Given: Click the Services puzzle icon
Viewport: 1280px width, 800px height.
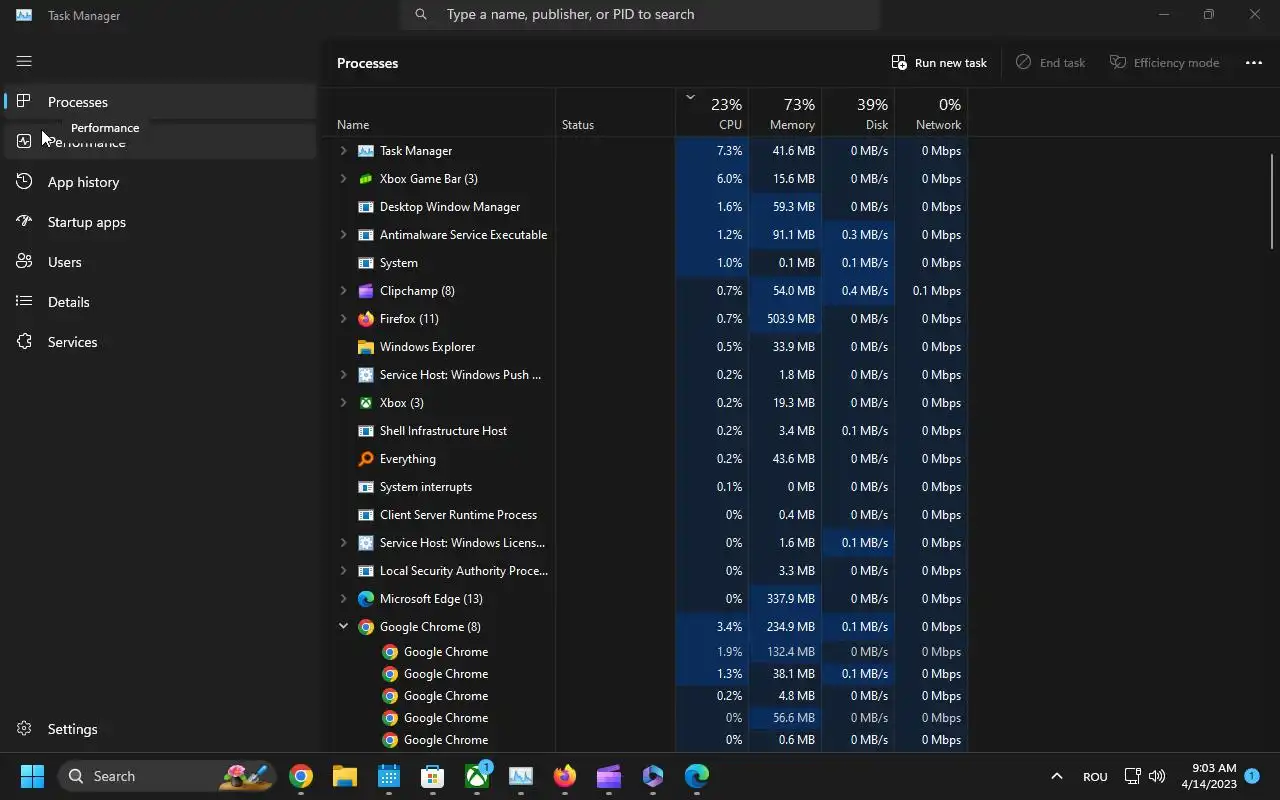Looking at the screenshot, I should [x=24, y=342].
